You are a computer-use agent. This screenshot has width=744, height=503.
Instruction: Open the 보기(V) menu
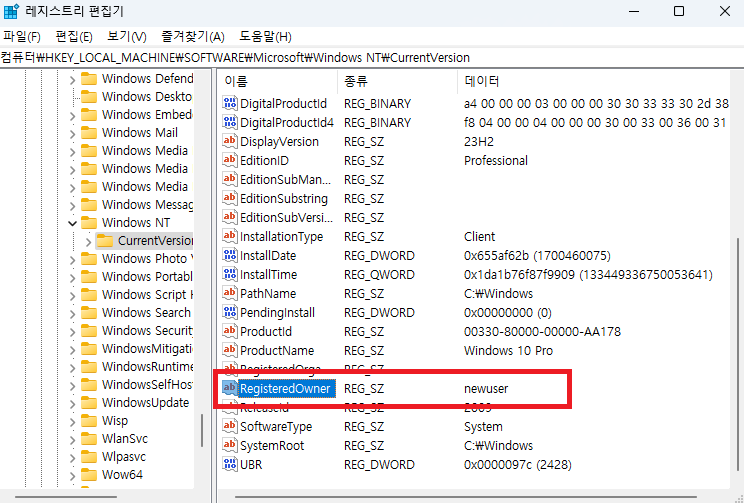click(x=127, y=37)
